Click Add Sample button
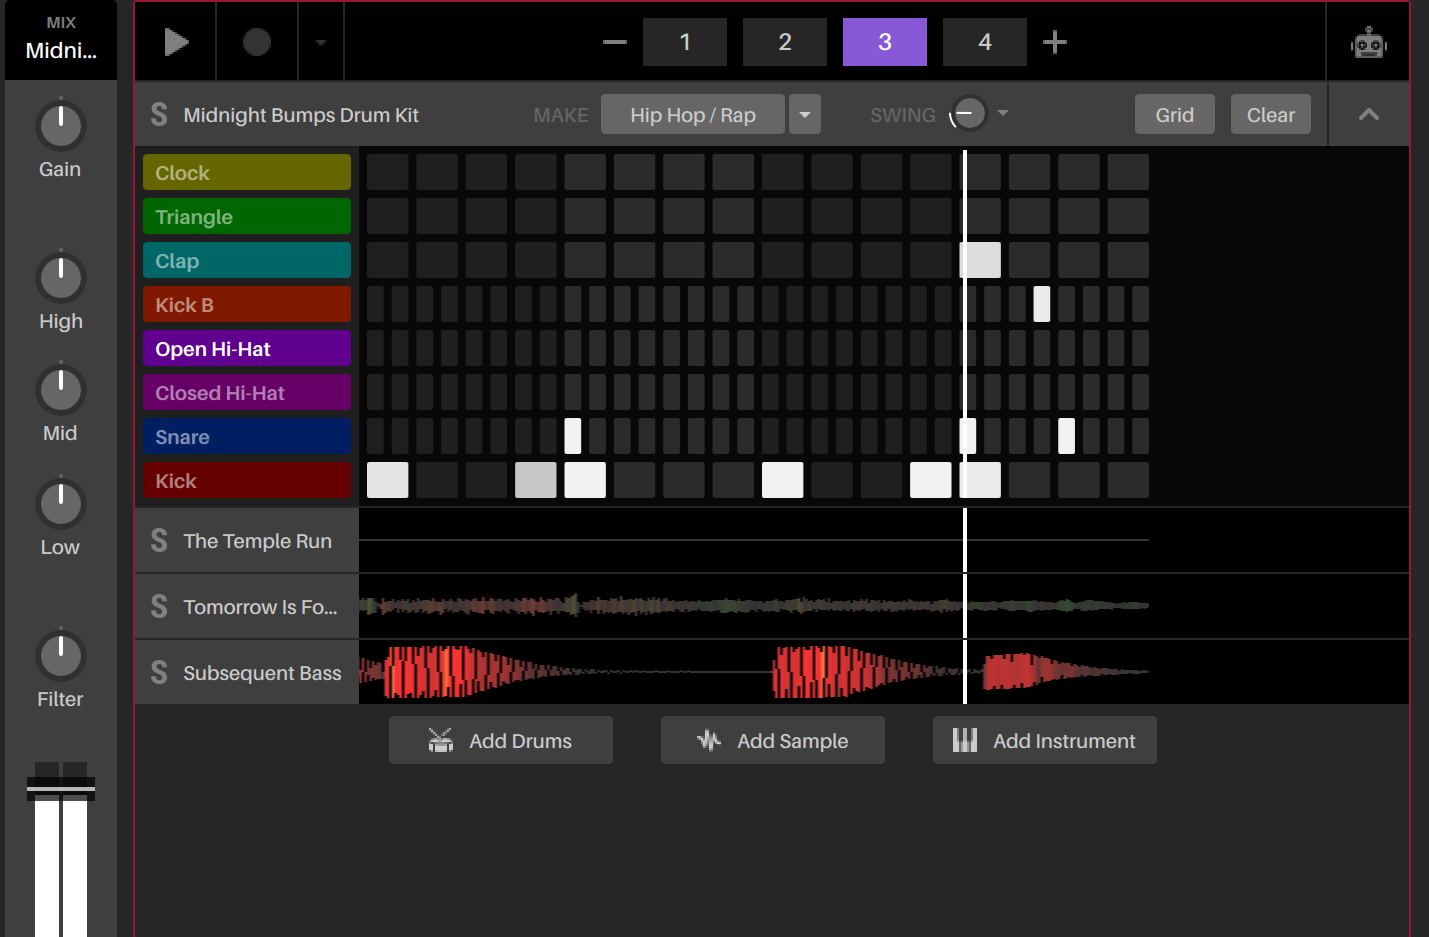Image resolution: width=1429 pixels, height=937 pixels. (773, 740)
